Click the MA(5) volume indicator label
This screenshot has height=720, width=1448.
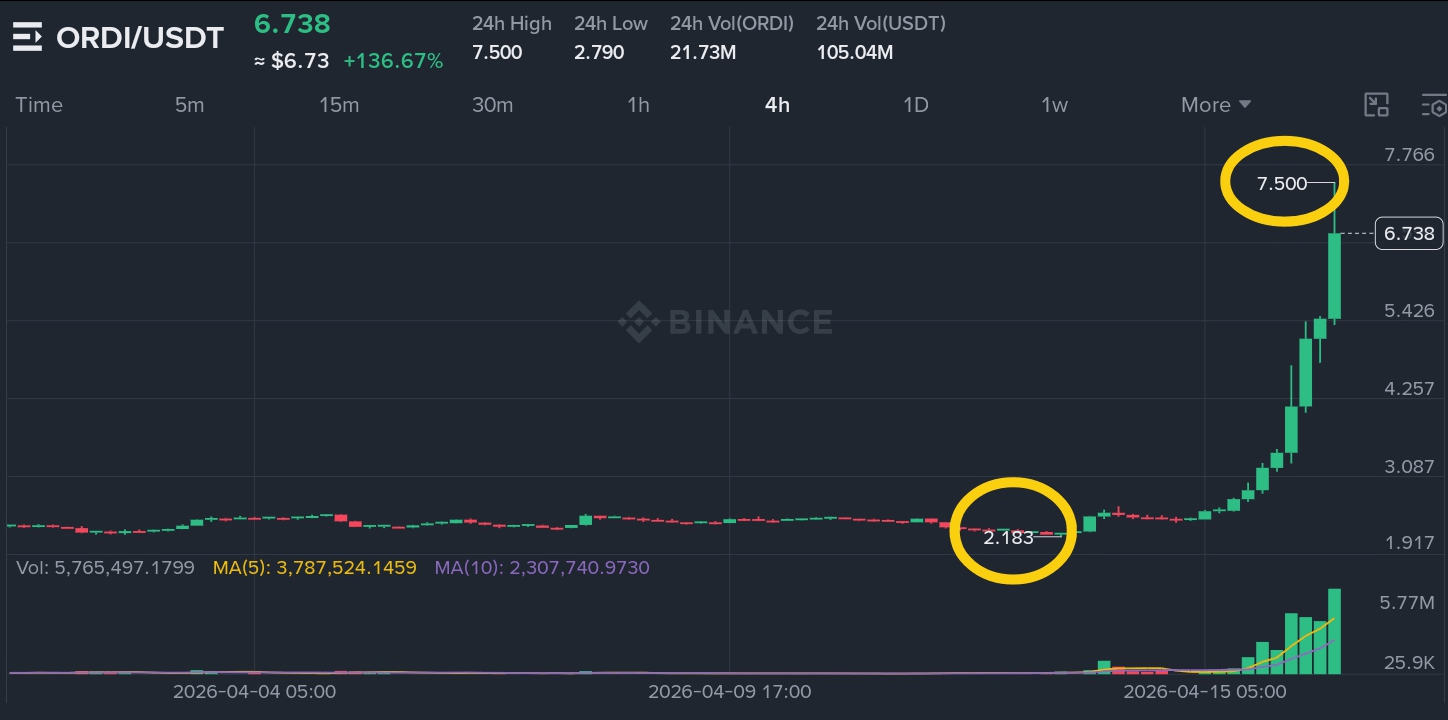point(314,568)
